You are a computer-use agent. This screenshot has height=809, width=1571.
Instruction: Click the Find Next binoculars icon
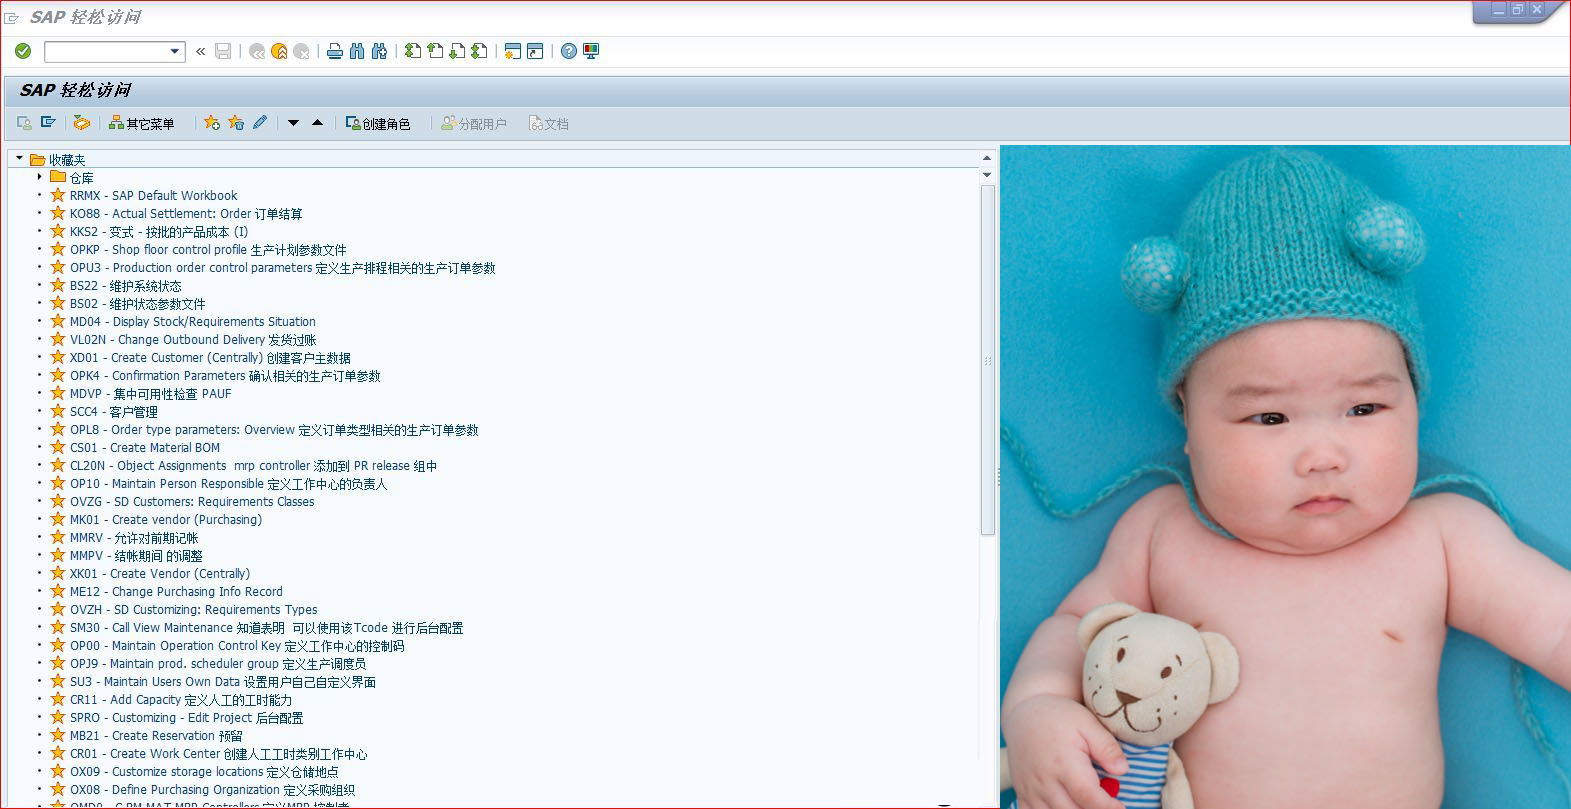pos(379,51)
